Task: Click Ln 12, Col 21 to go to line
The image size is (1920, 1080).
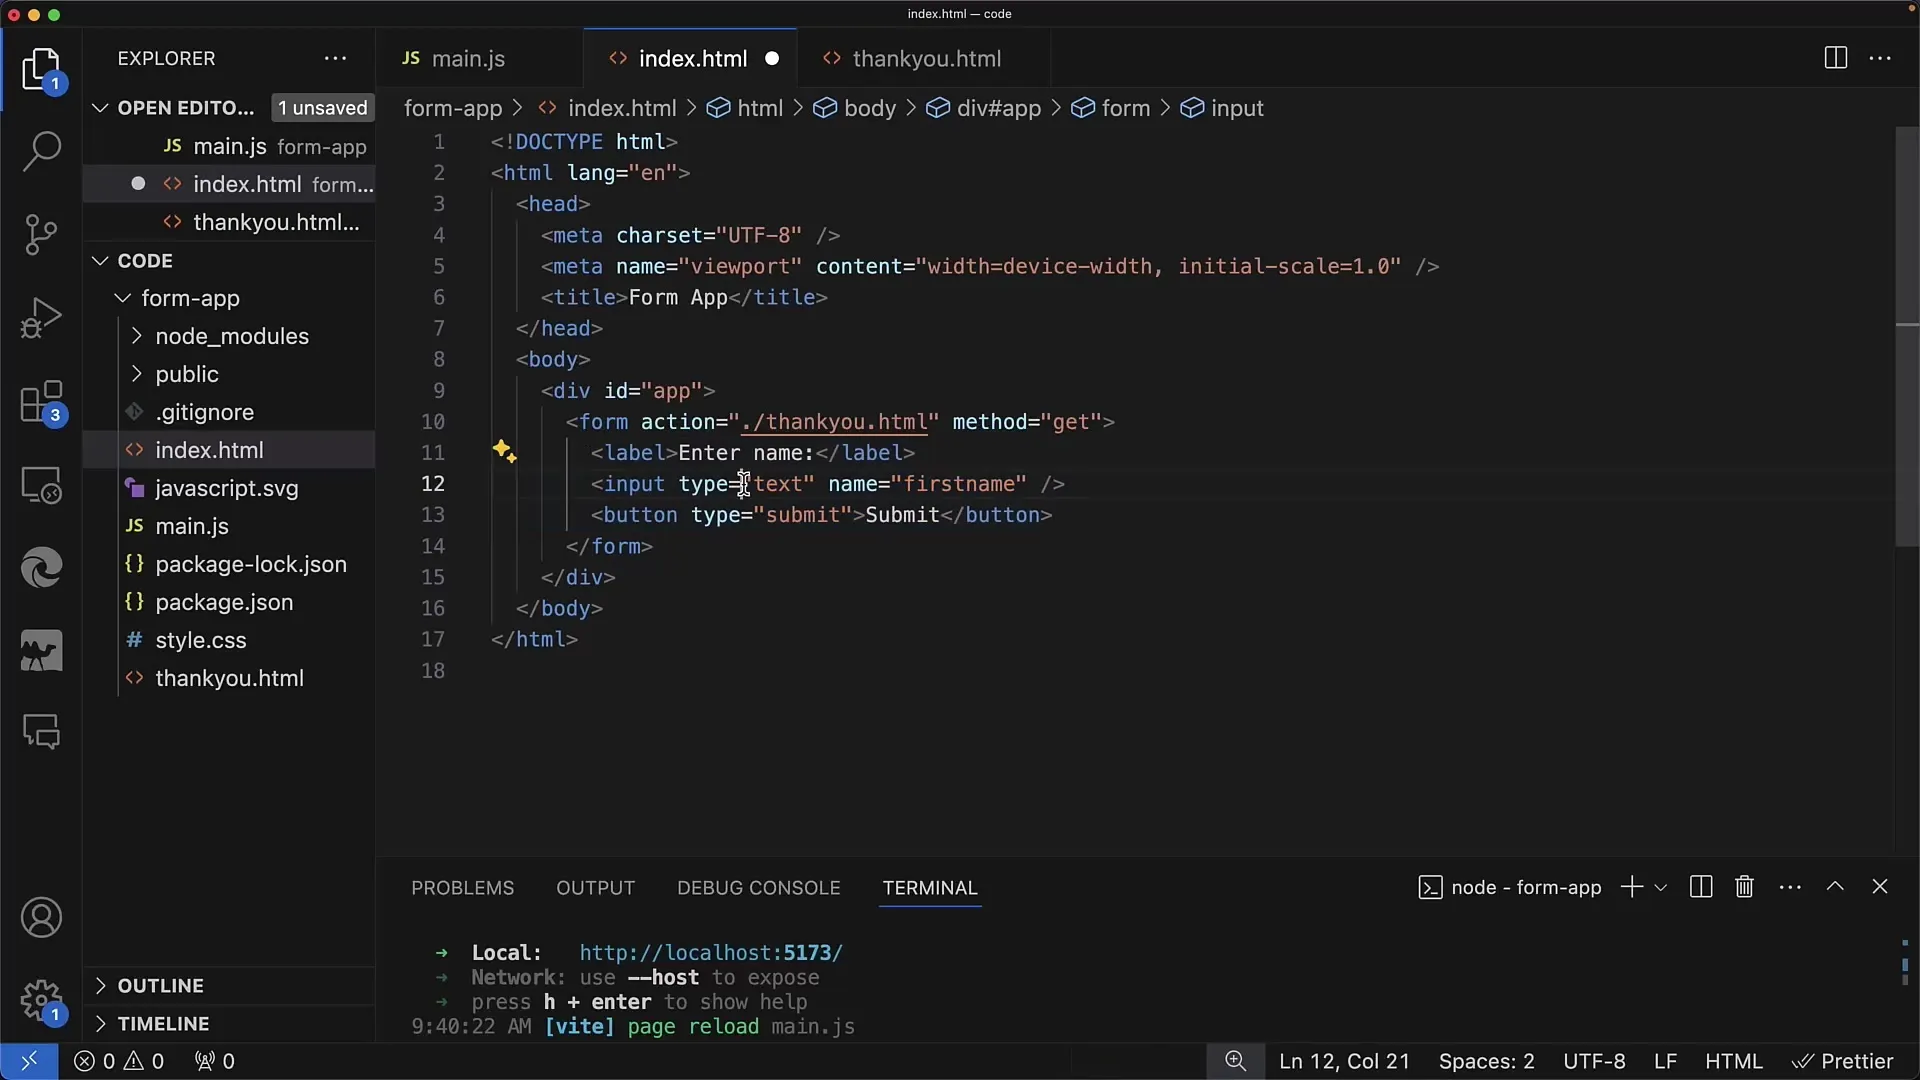Action: (1344, 1061)
